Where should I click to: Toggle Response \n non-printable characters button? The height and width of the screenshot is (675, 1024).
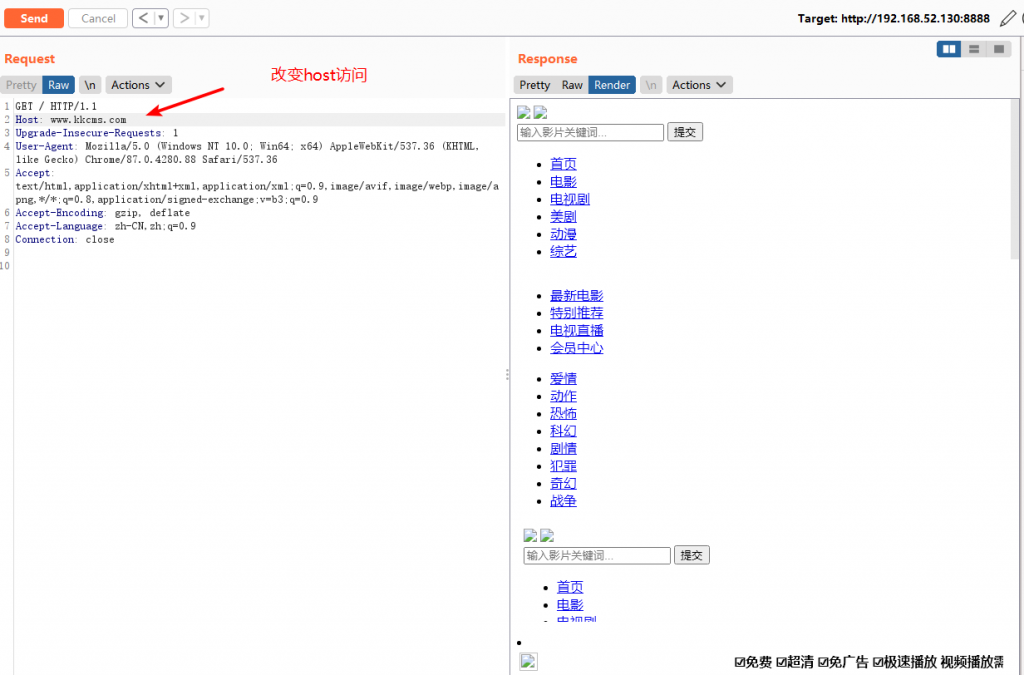(x=651, y=85)
